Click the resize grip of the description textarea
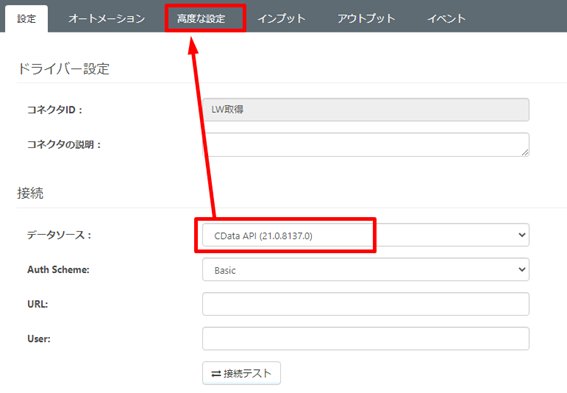Viewport: 567px width, 393px height. [525, 153]
